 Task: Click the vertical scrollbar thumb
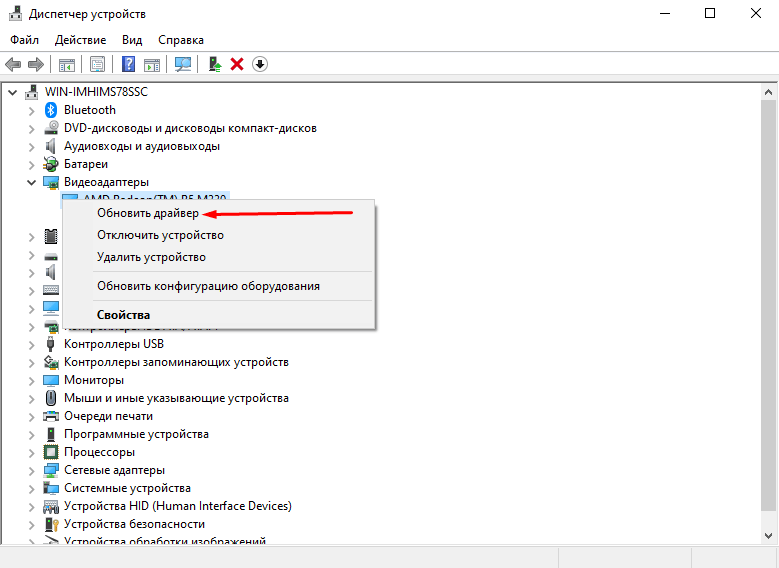click(x=768, y=305)
